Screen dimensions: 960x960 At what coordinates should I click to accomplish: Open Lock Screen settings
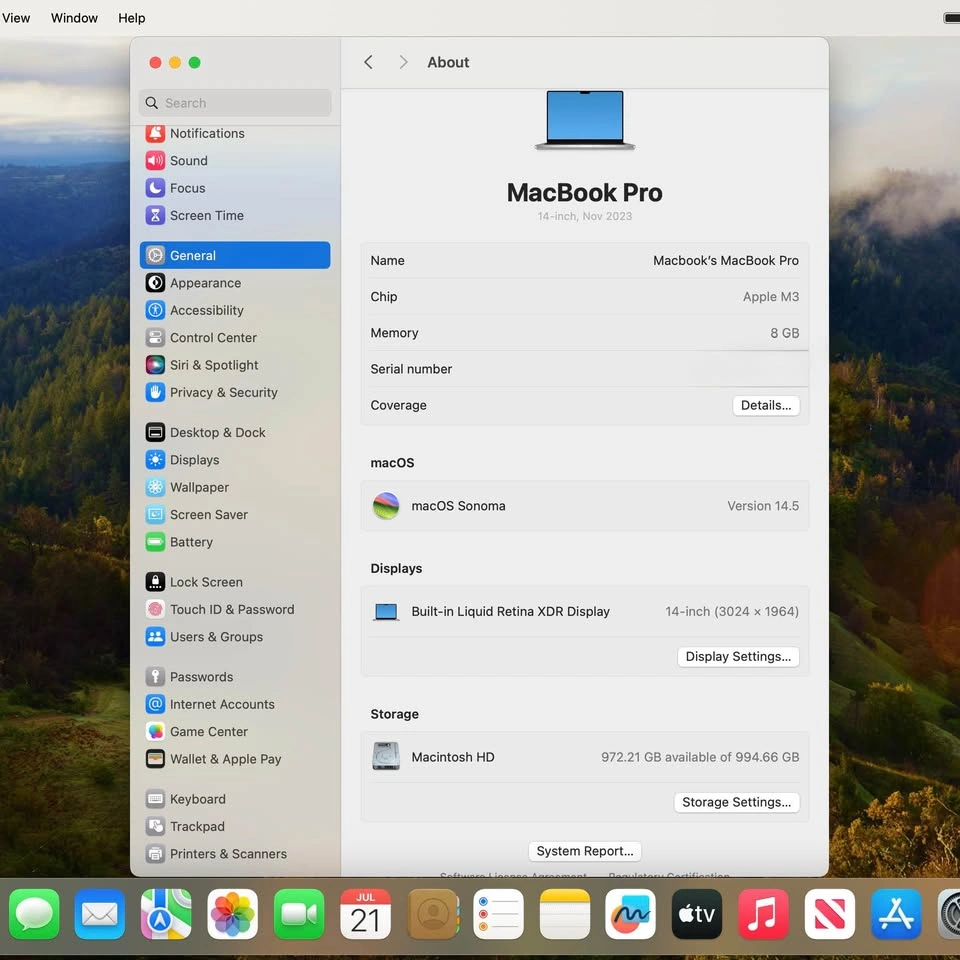234,582
